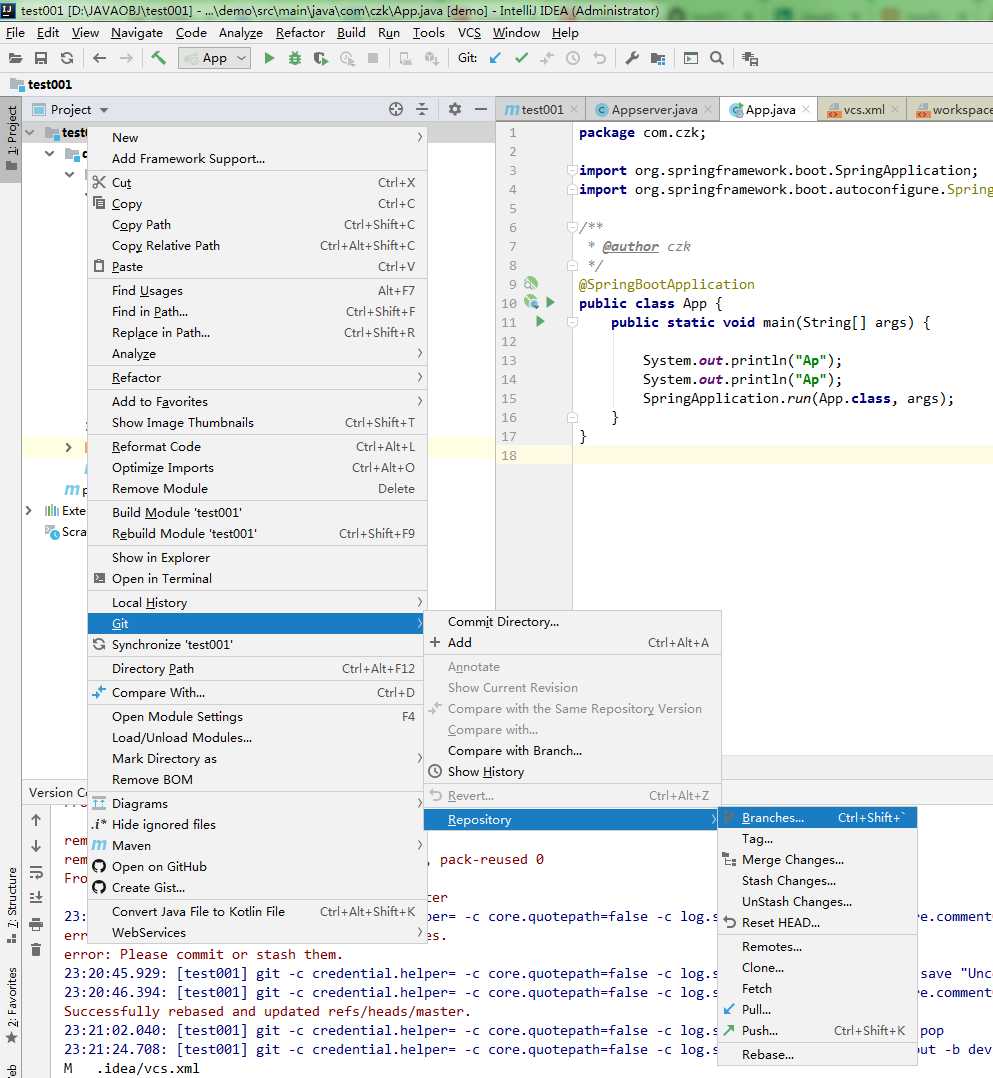993x1078 pixels.
Task: Click the up arrow in Version Control console
Action: (36, 820)
